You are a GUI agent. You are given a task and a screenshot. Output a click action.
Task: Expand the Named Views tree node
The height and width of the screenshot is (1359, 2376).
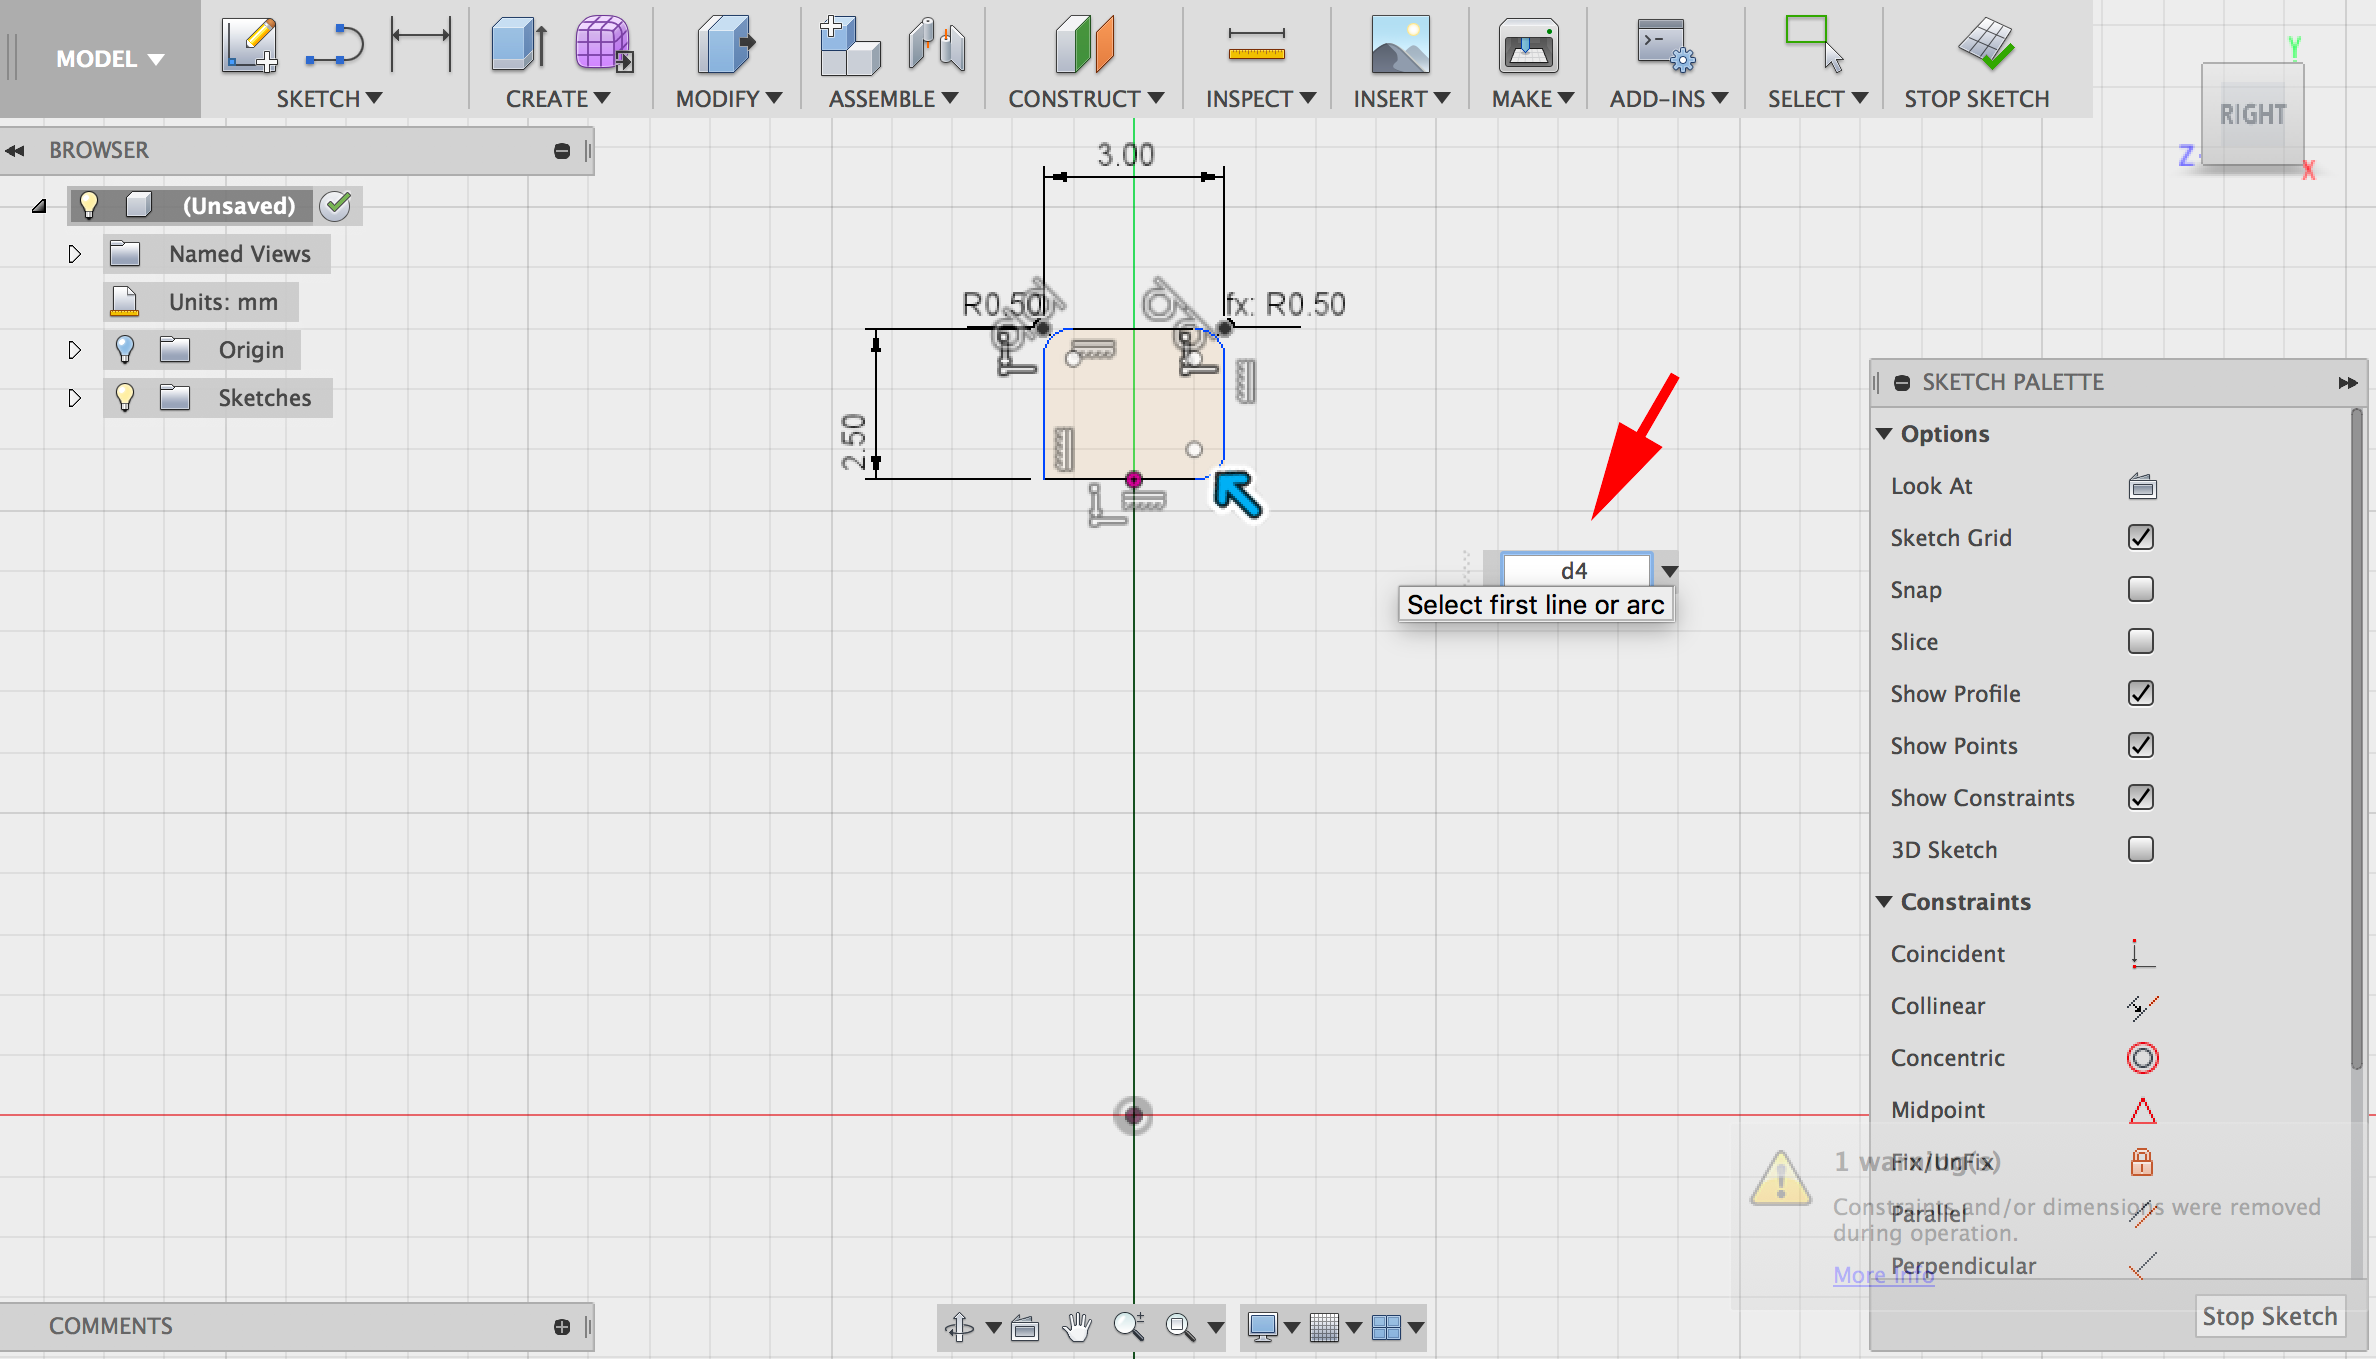point(74,254)
